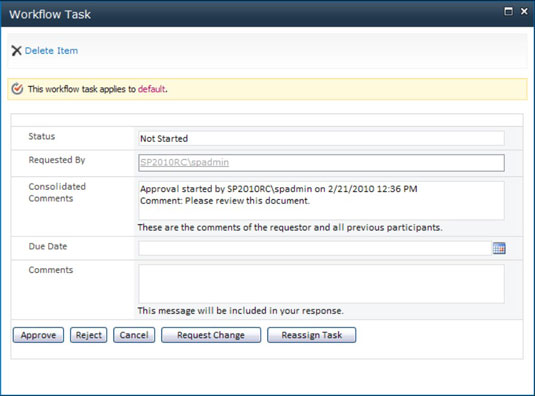The image size is (535, 396).
Task: Click text 'This message will be included in your response.'
Action: click(241, 311)
